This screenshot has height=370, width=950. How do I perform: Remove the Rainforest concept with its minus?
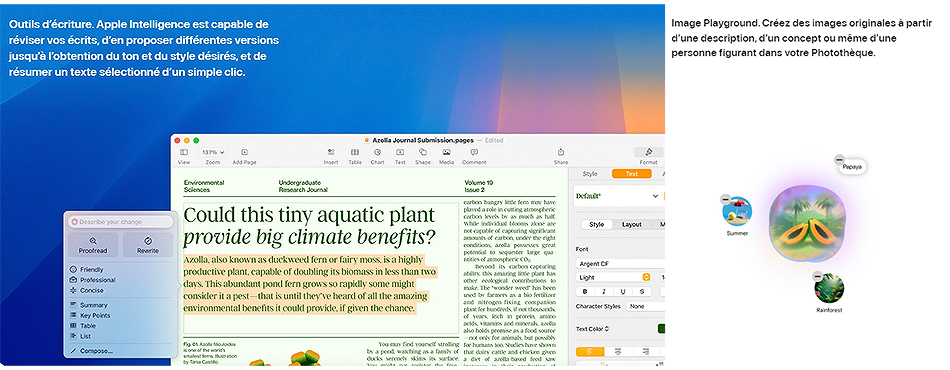coord(817,276)
